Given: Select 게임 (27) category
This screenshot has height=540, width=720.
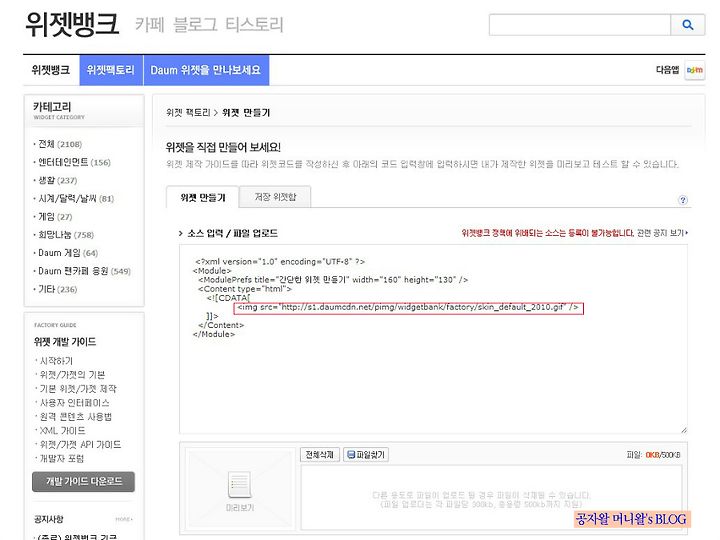Looking at the screenshot, I should tap(55, 217).
